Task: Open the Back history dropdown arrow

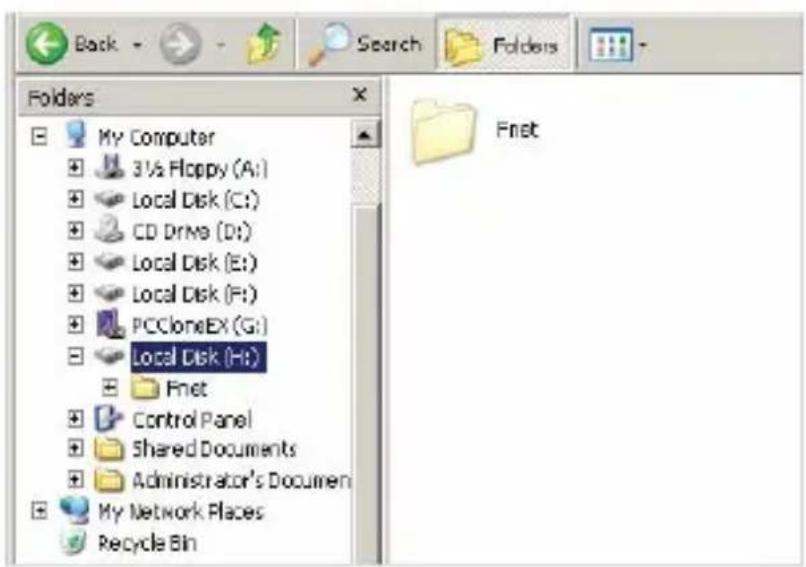Action: pos(137,45)
